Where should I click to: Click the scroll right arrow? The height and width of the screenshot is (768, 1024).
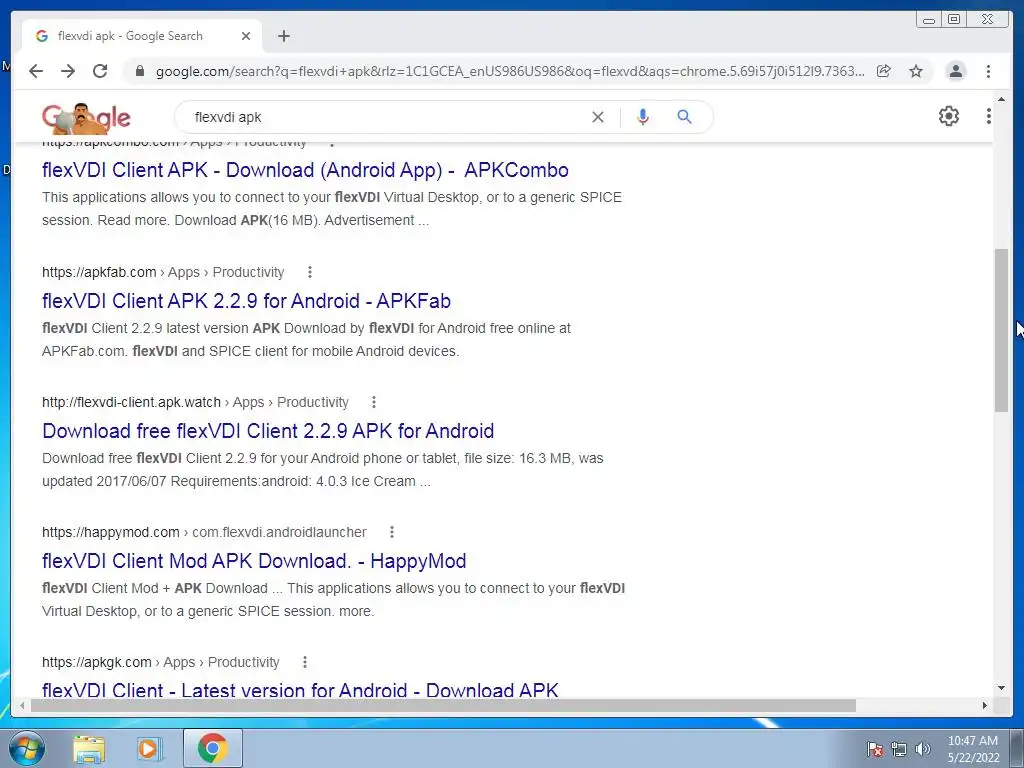click(x=985, y=705)
